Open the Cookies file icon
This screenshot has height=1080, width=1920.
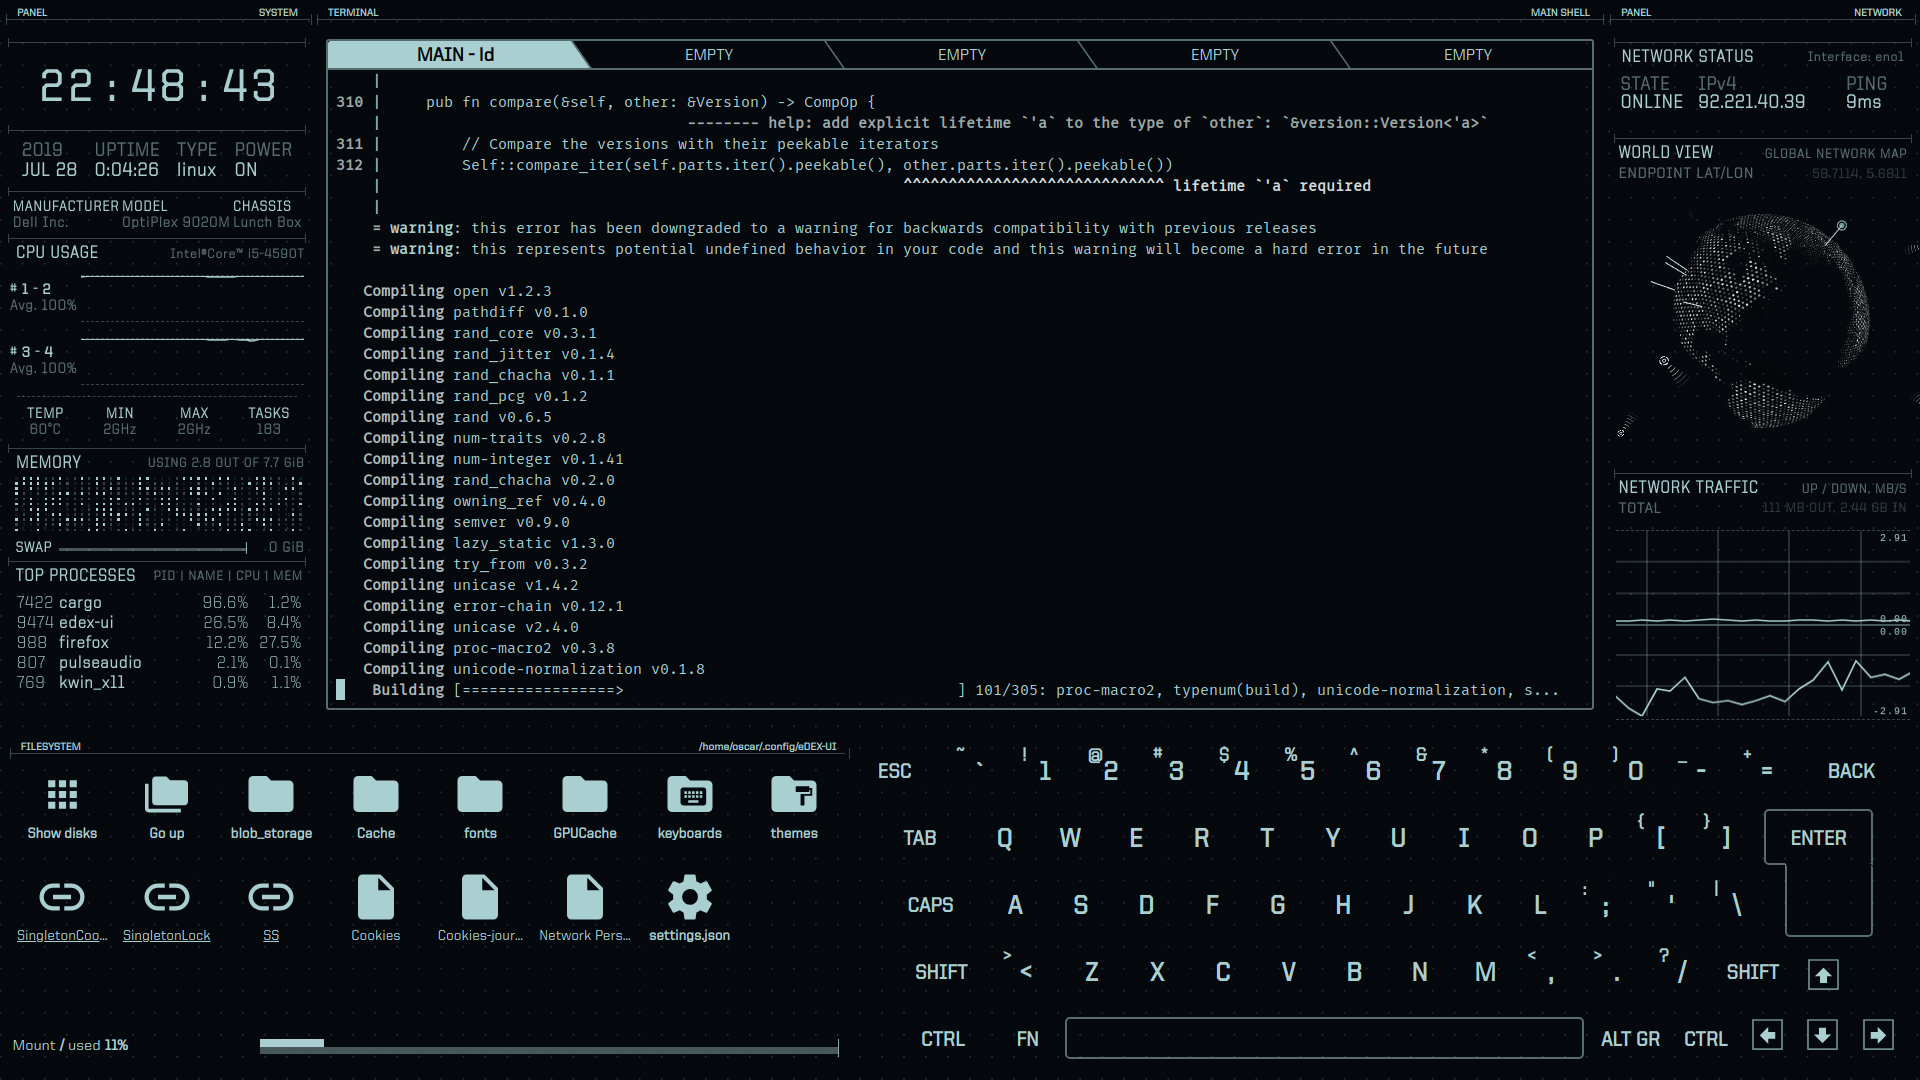[376, 898]
